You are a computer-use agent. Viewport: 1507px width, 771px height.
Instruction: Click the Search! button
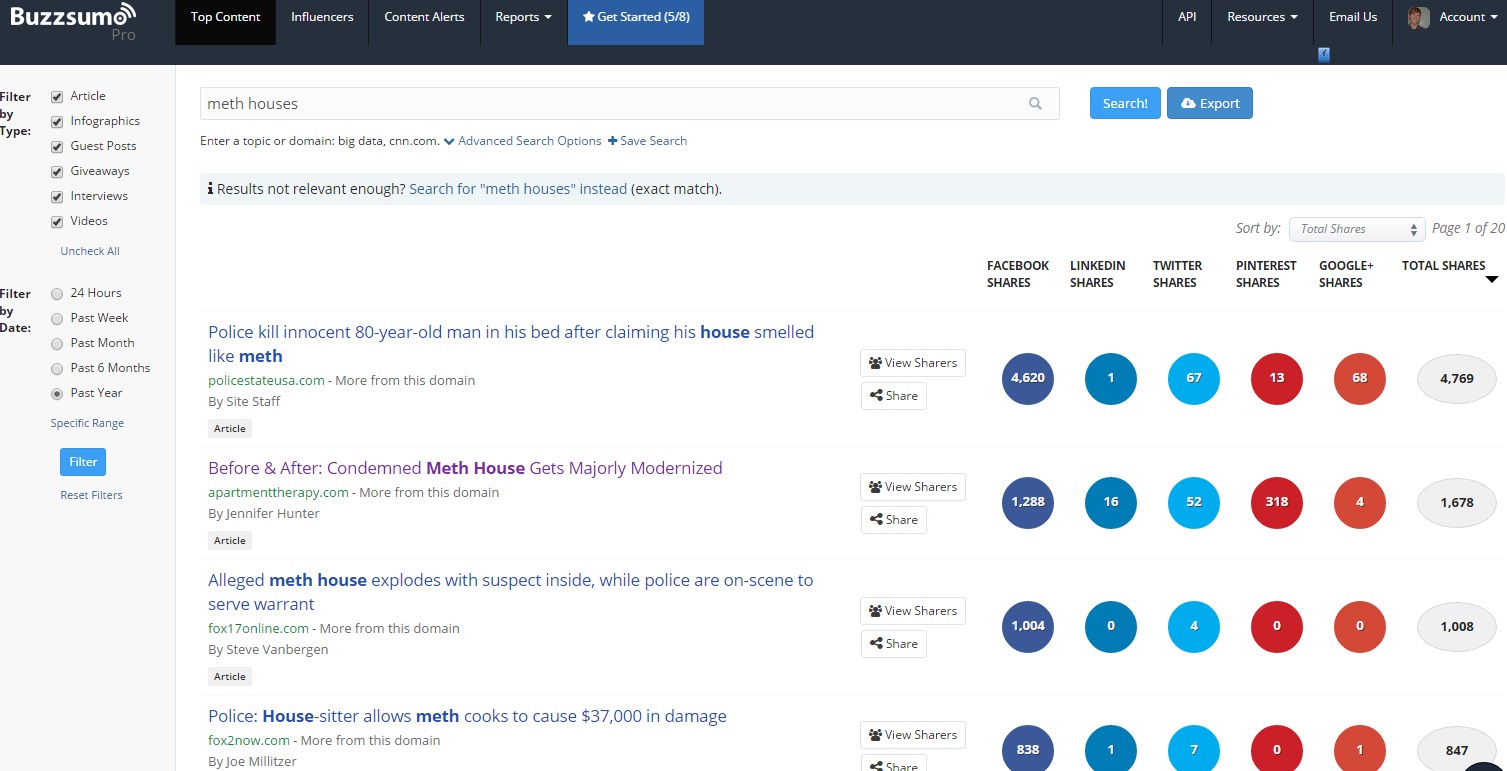coord(1125,103)
